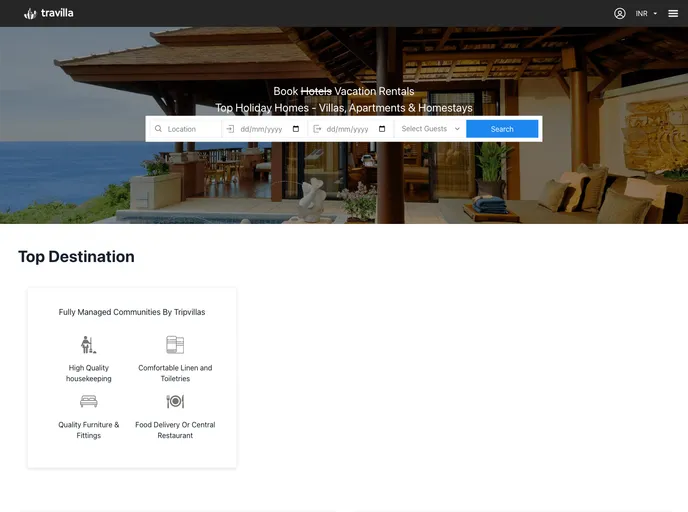This screenshot has height=512, width=688.
Task: Click the travilla brand name link
Action: [57, 13]
